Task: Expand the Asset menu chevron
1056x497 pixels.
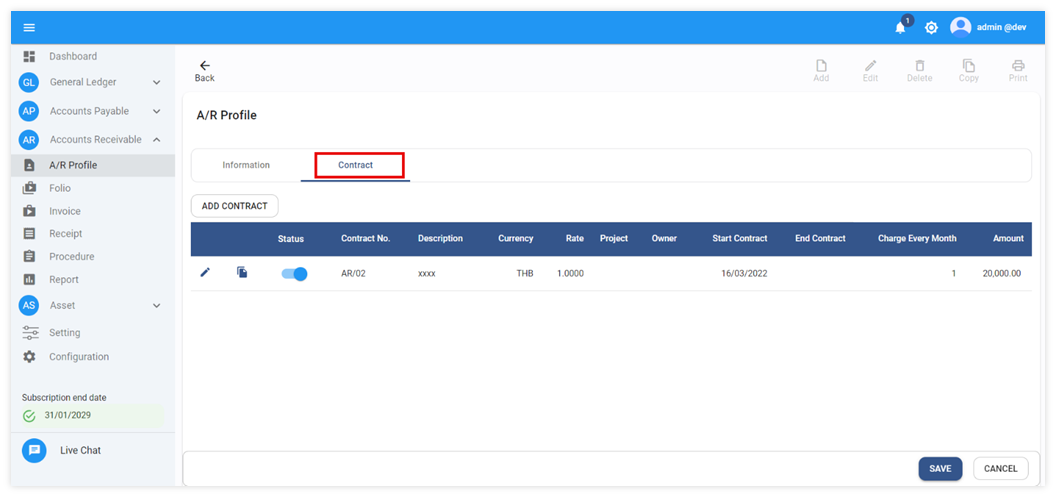Action: 156,306
